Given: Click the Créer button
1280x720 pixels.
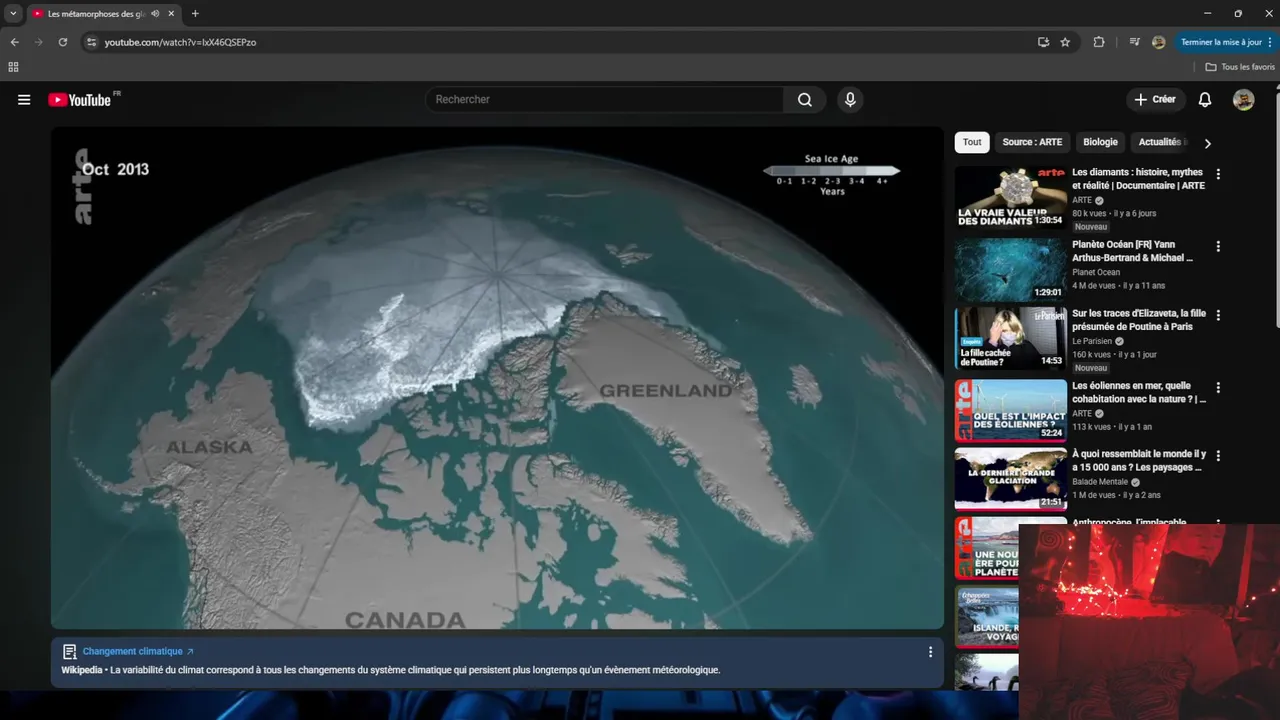Looking at the screenshot, I should 1155,100.
